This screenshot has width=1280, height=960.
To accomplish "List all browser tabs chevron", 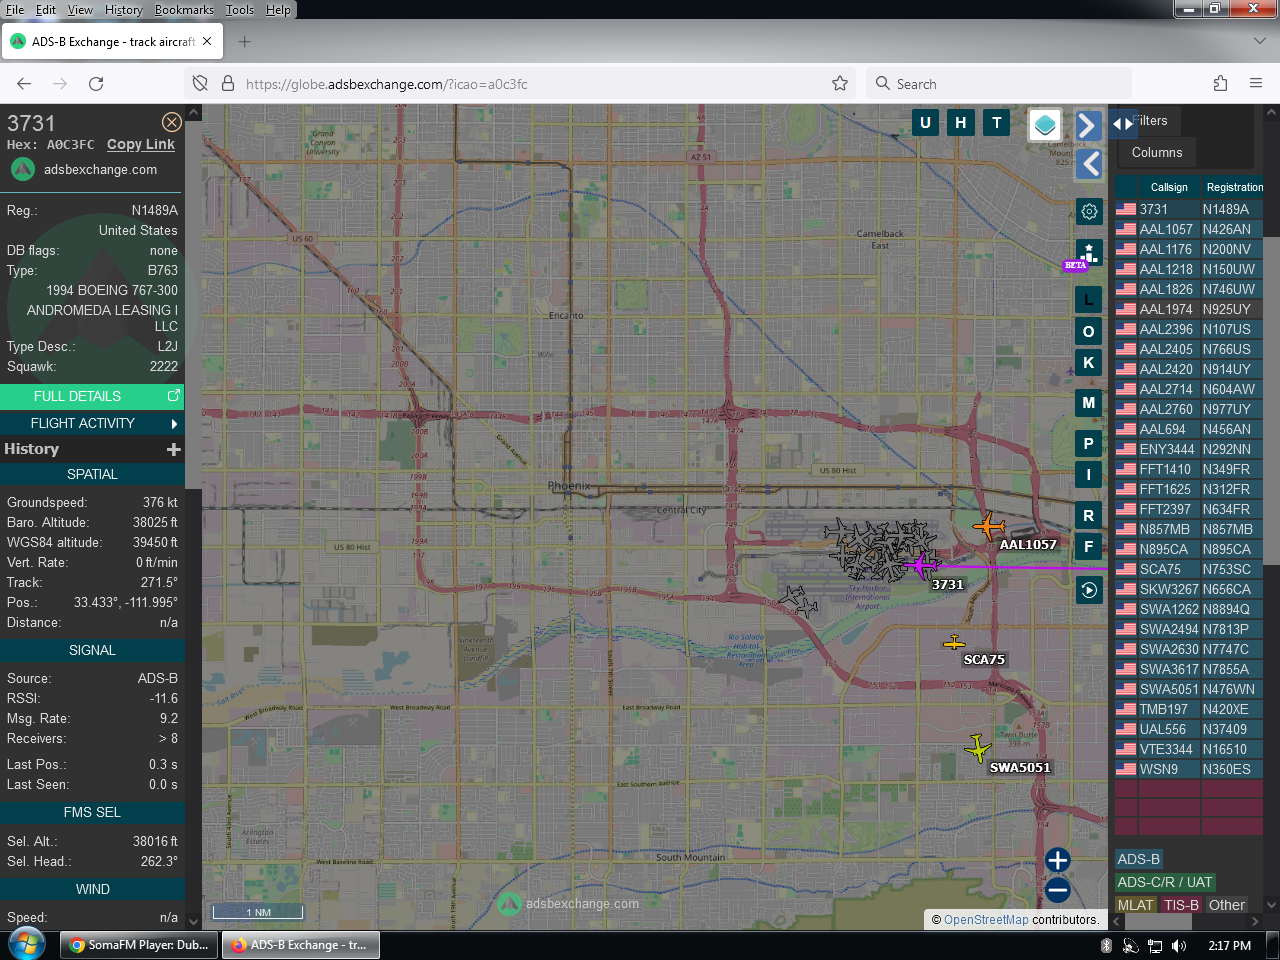I will (x=1259, y=42).
